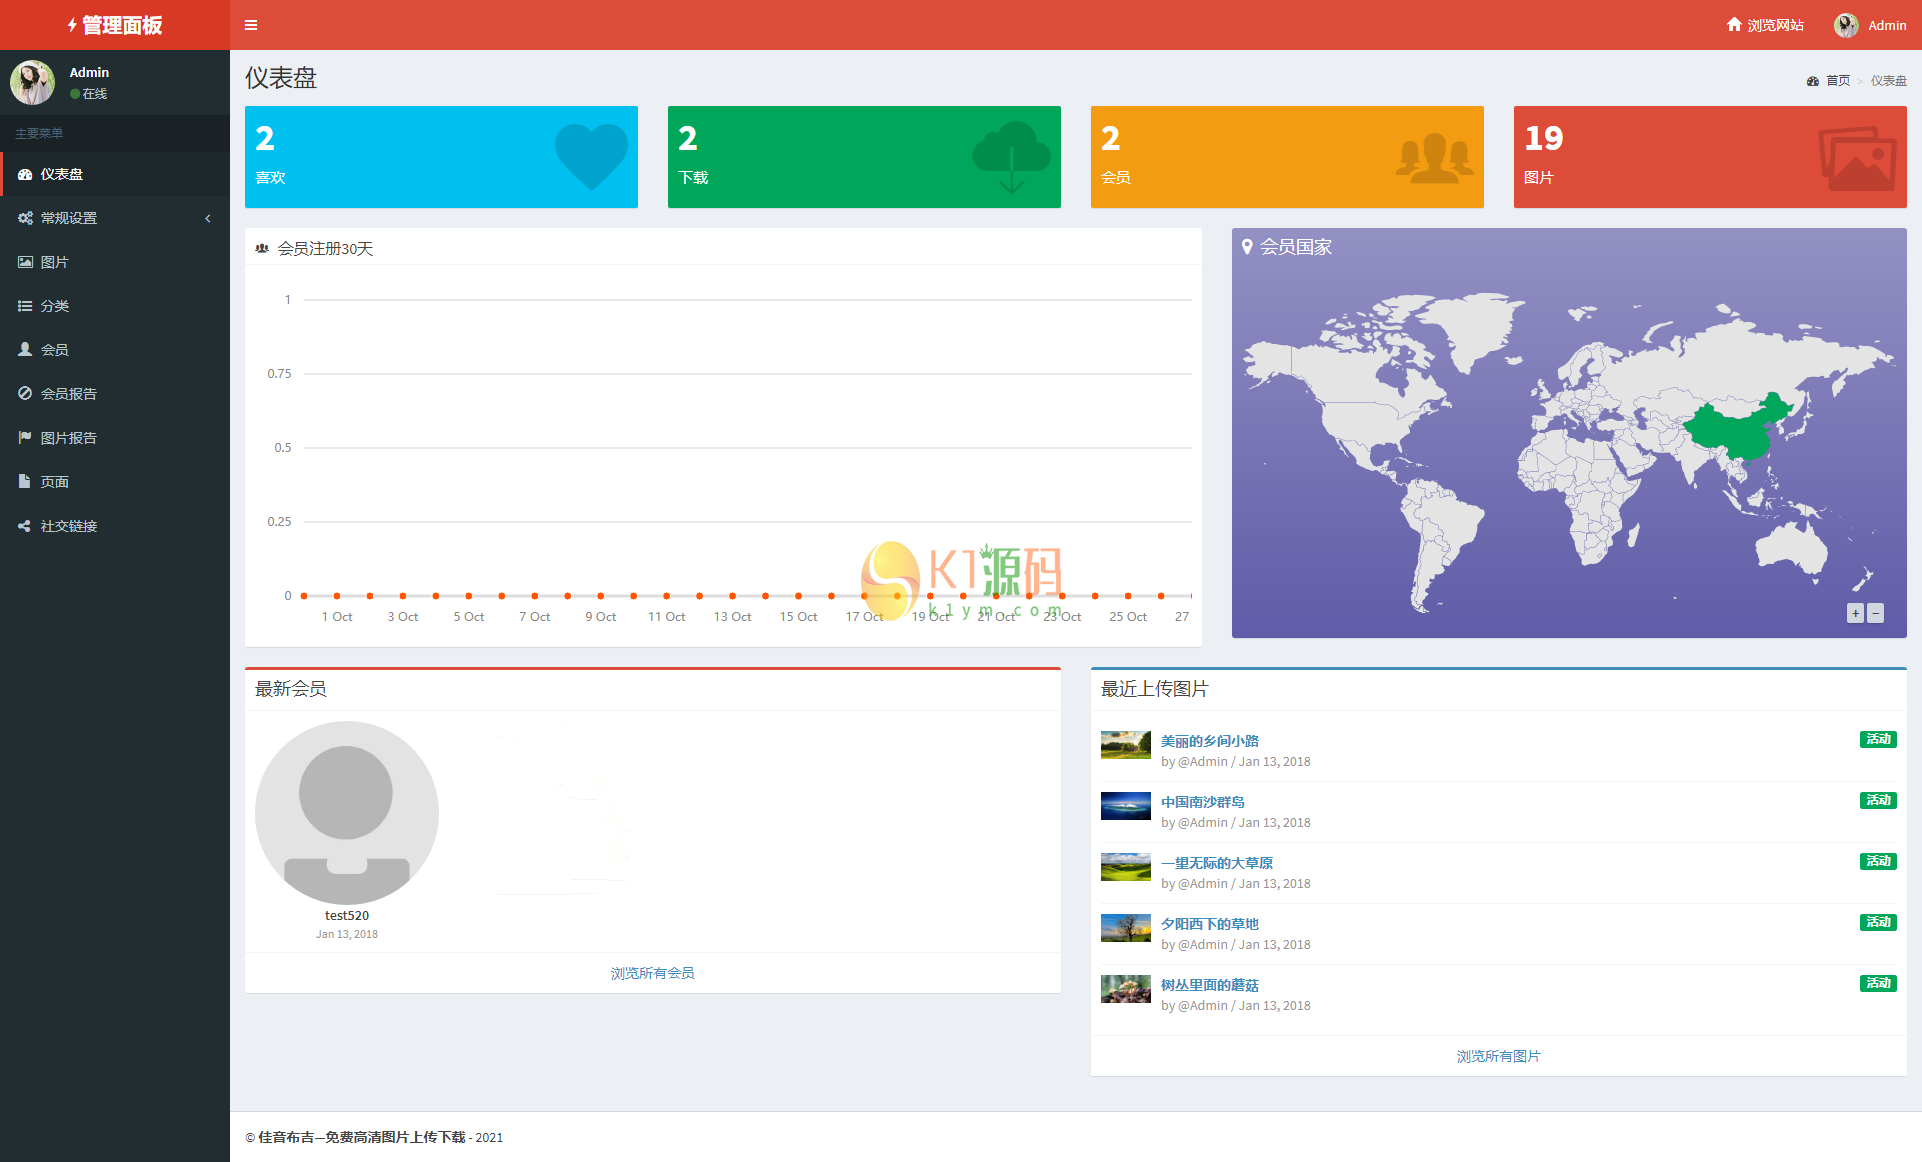Viewport: 1922px width, 1162px height.
Task: Click the 浏览所有会员 link
Action: tap(652, 973)
